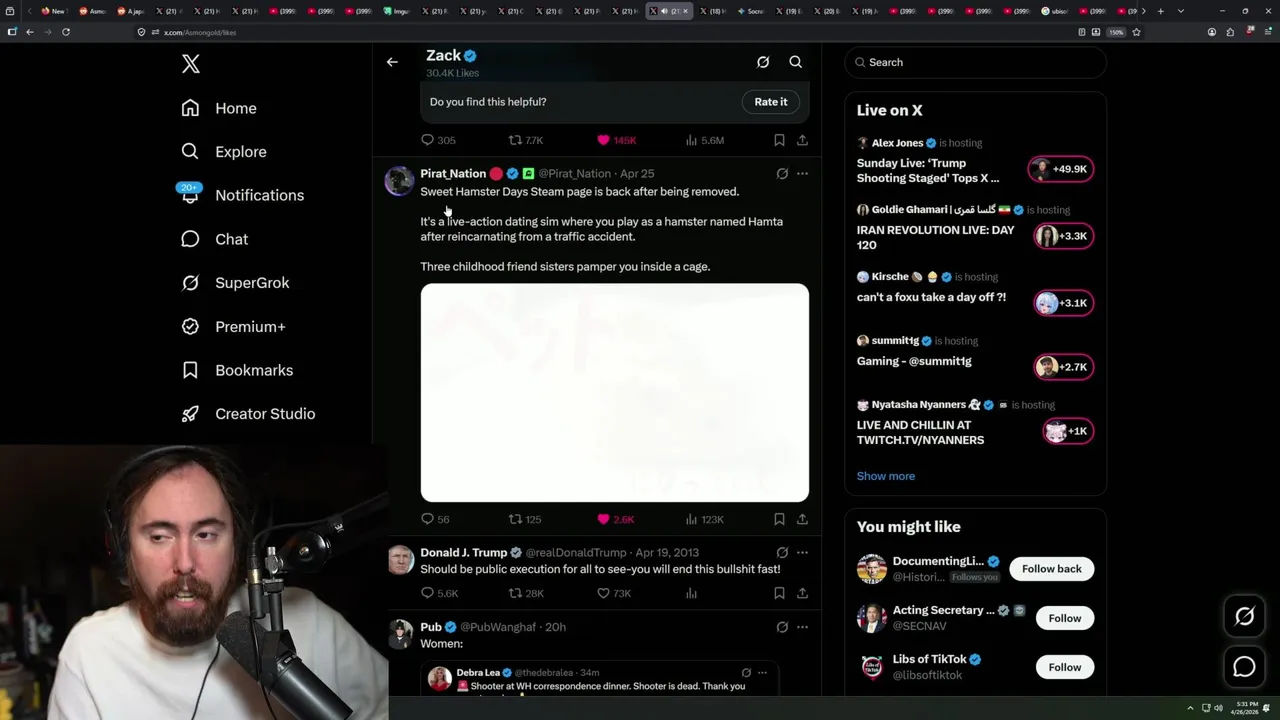Viewport: 1280px width, 720px height.
Task: Click the Home house icon
Action: [190, 108]
